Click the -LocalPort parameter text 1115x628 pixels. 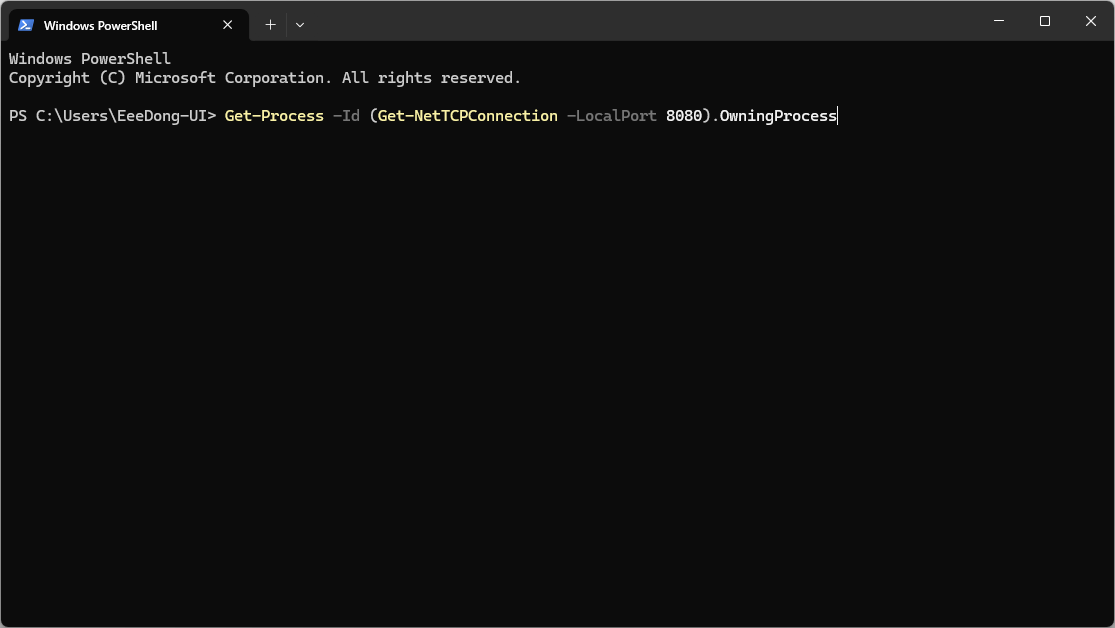point(612,116)
